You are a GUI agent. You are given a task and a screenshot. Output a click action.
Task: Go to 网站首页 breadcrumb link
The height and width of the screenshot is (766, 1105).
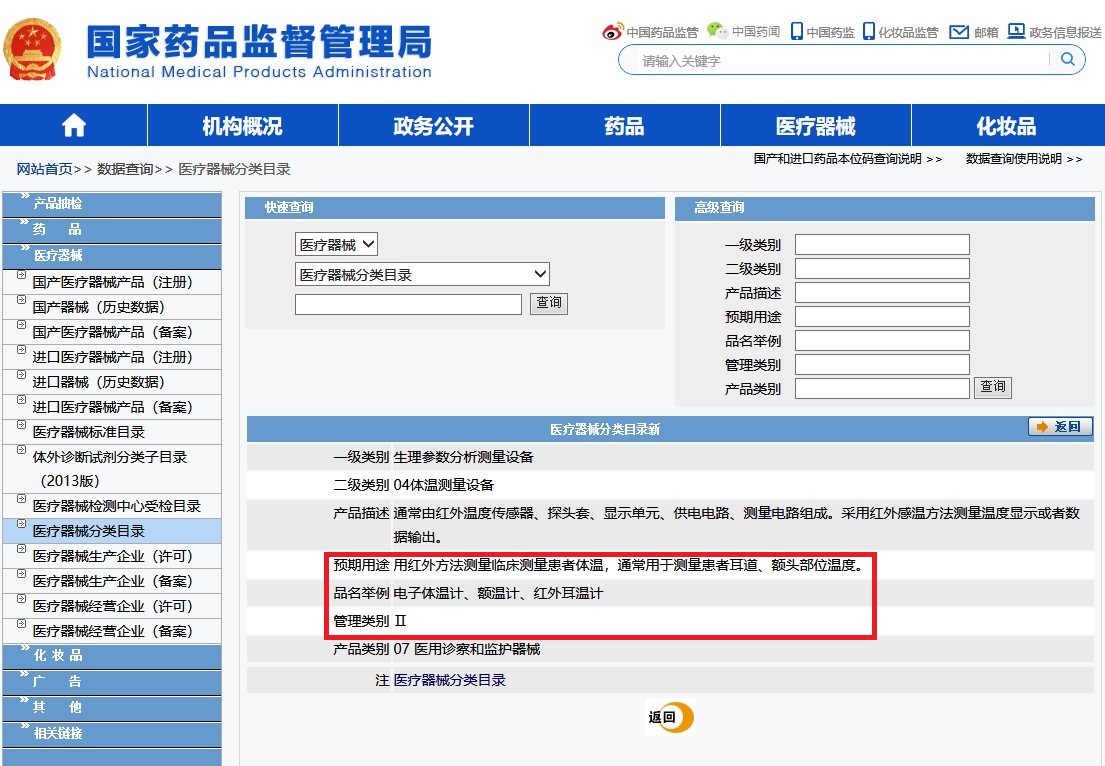(x=44, y=169)
